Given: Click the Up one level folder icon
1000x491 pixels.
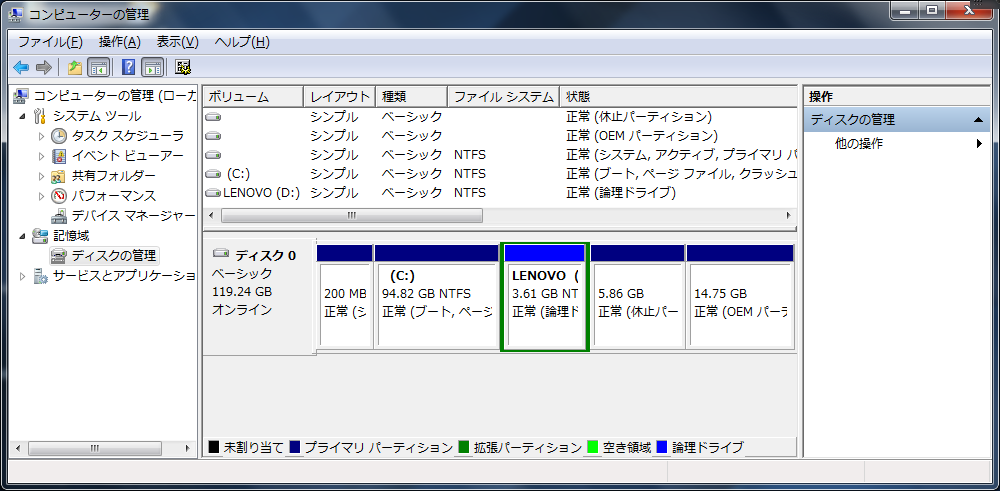Looking at the screenshot, I should (75, 67).
